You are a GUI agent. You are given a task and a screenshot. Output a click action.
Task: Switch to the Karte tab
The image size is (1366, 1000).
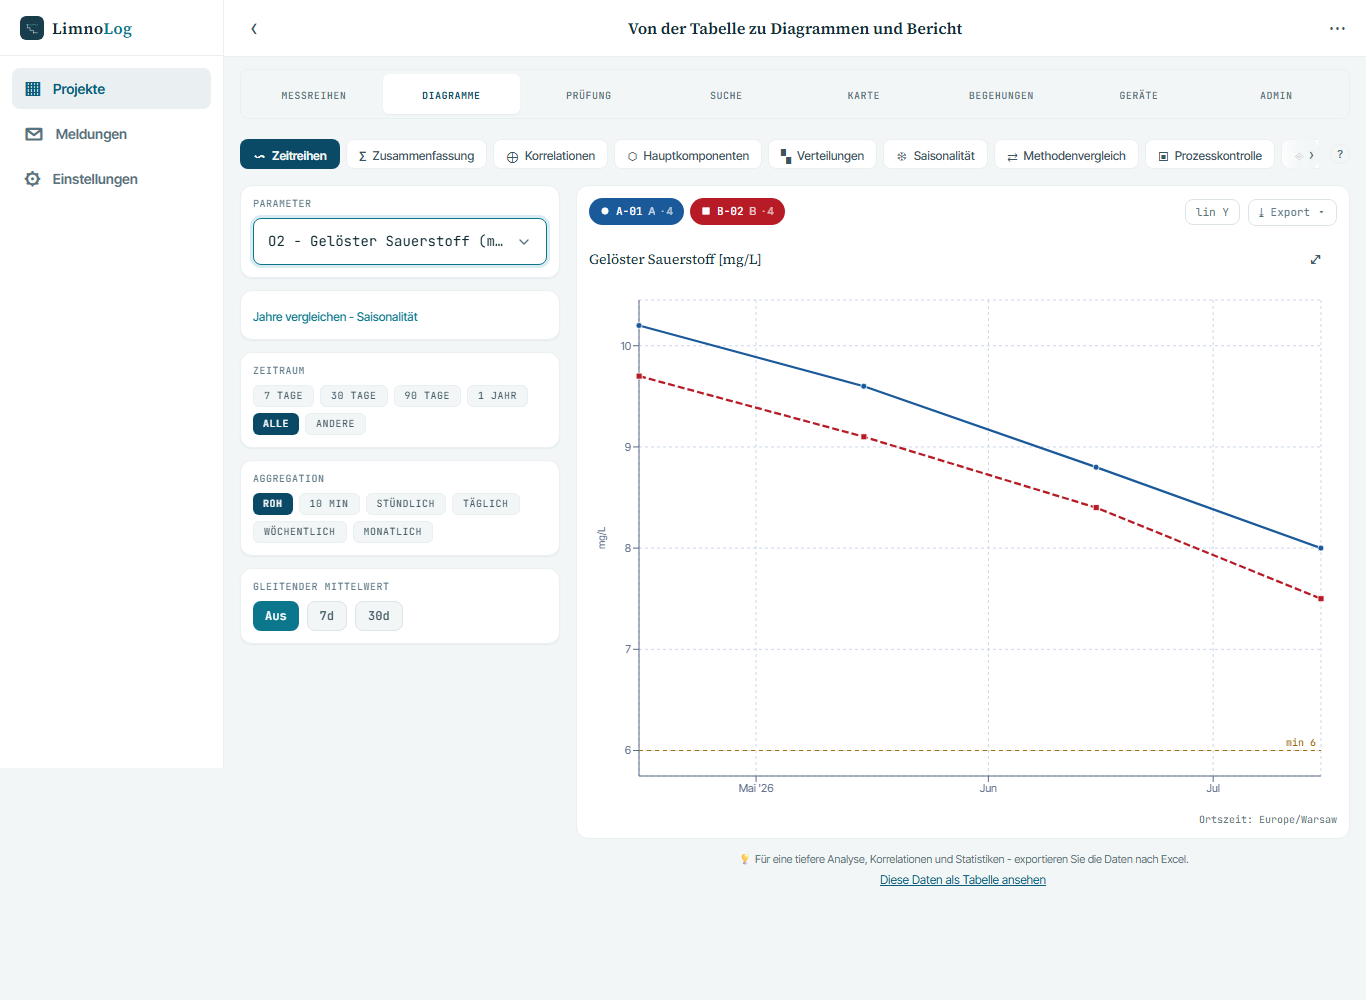tap(864, 95)
